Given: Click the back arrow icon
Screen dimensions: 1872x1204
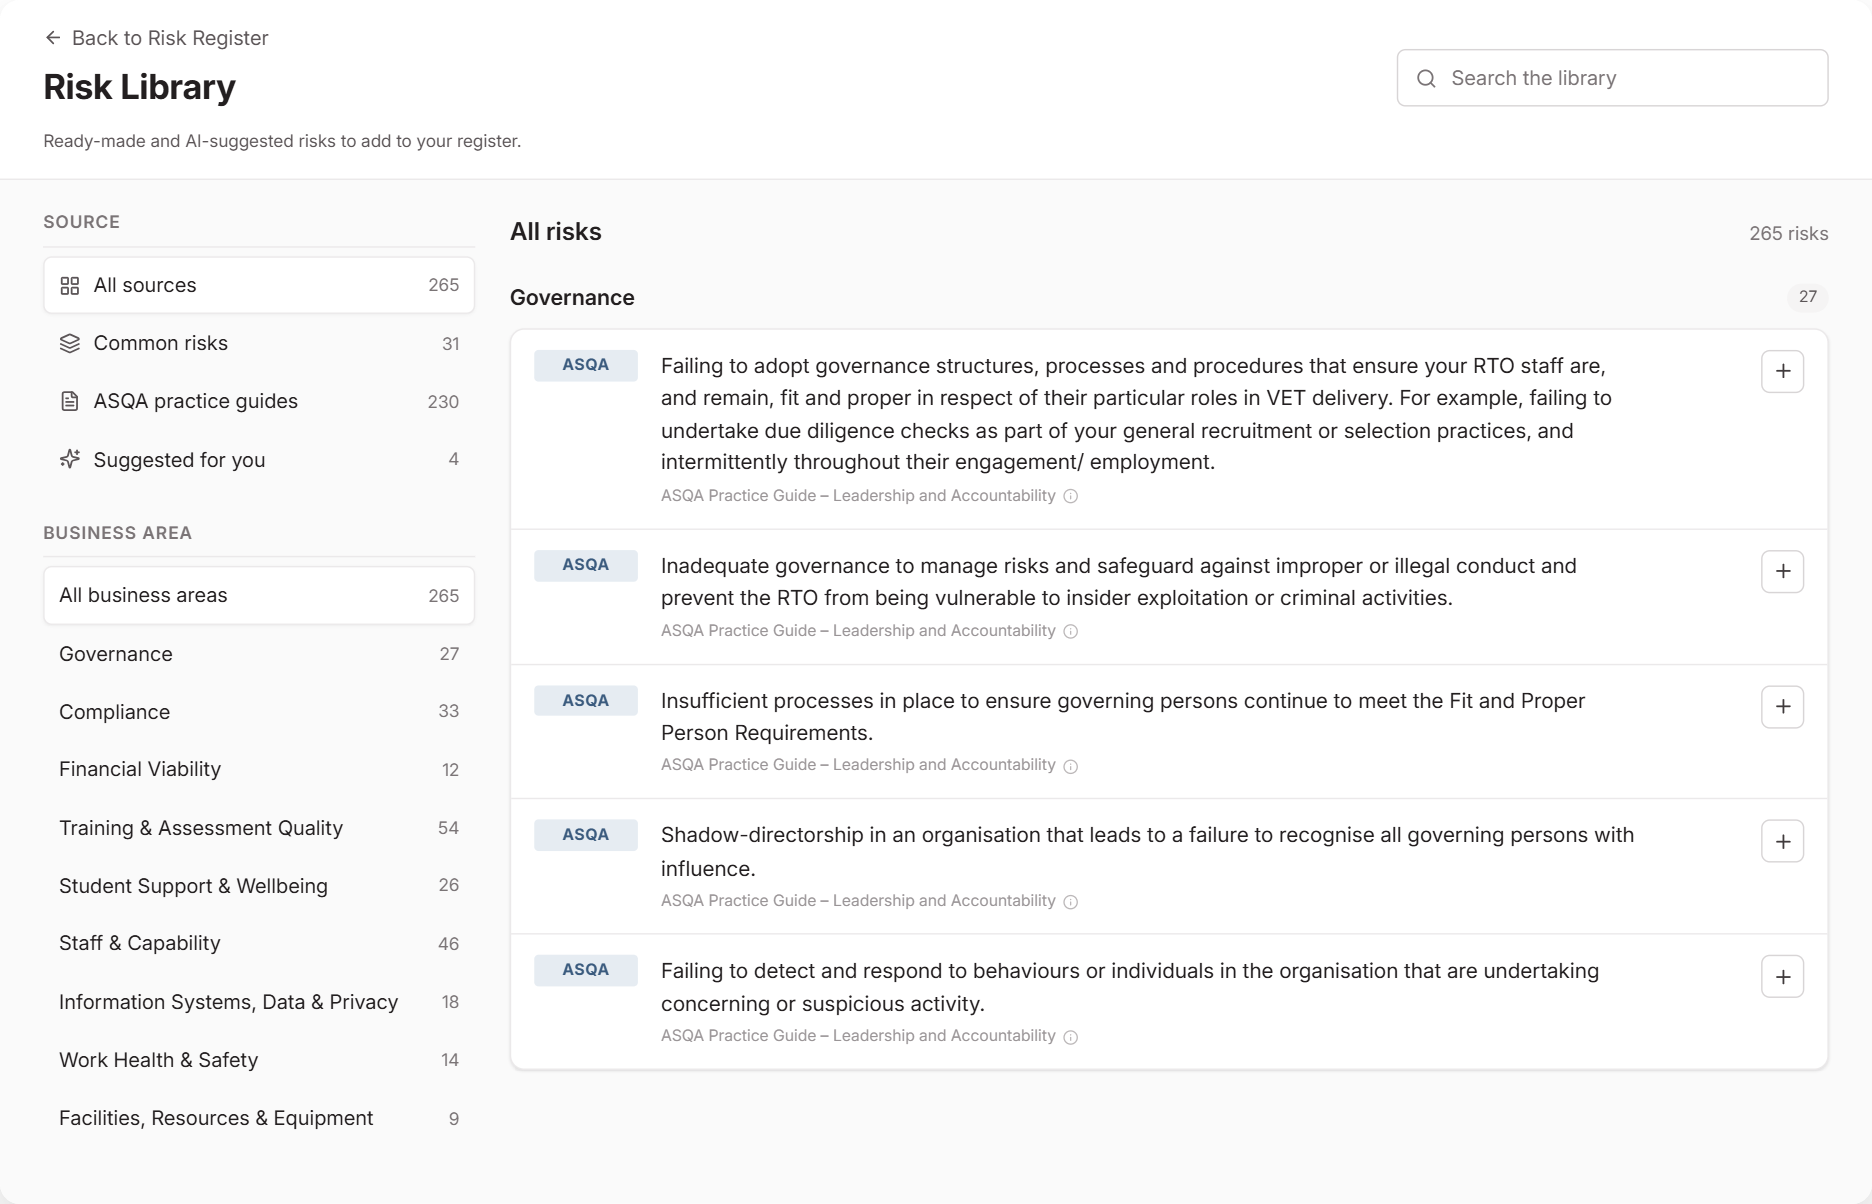Looking at the screenshot, I should [53, 38].
